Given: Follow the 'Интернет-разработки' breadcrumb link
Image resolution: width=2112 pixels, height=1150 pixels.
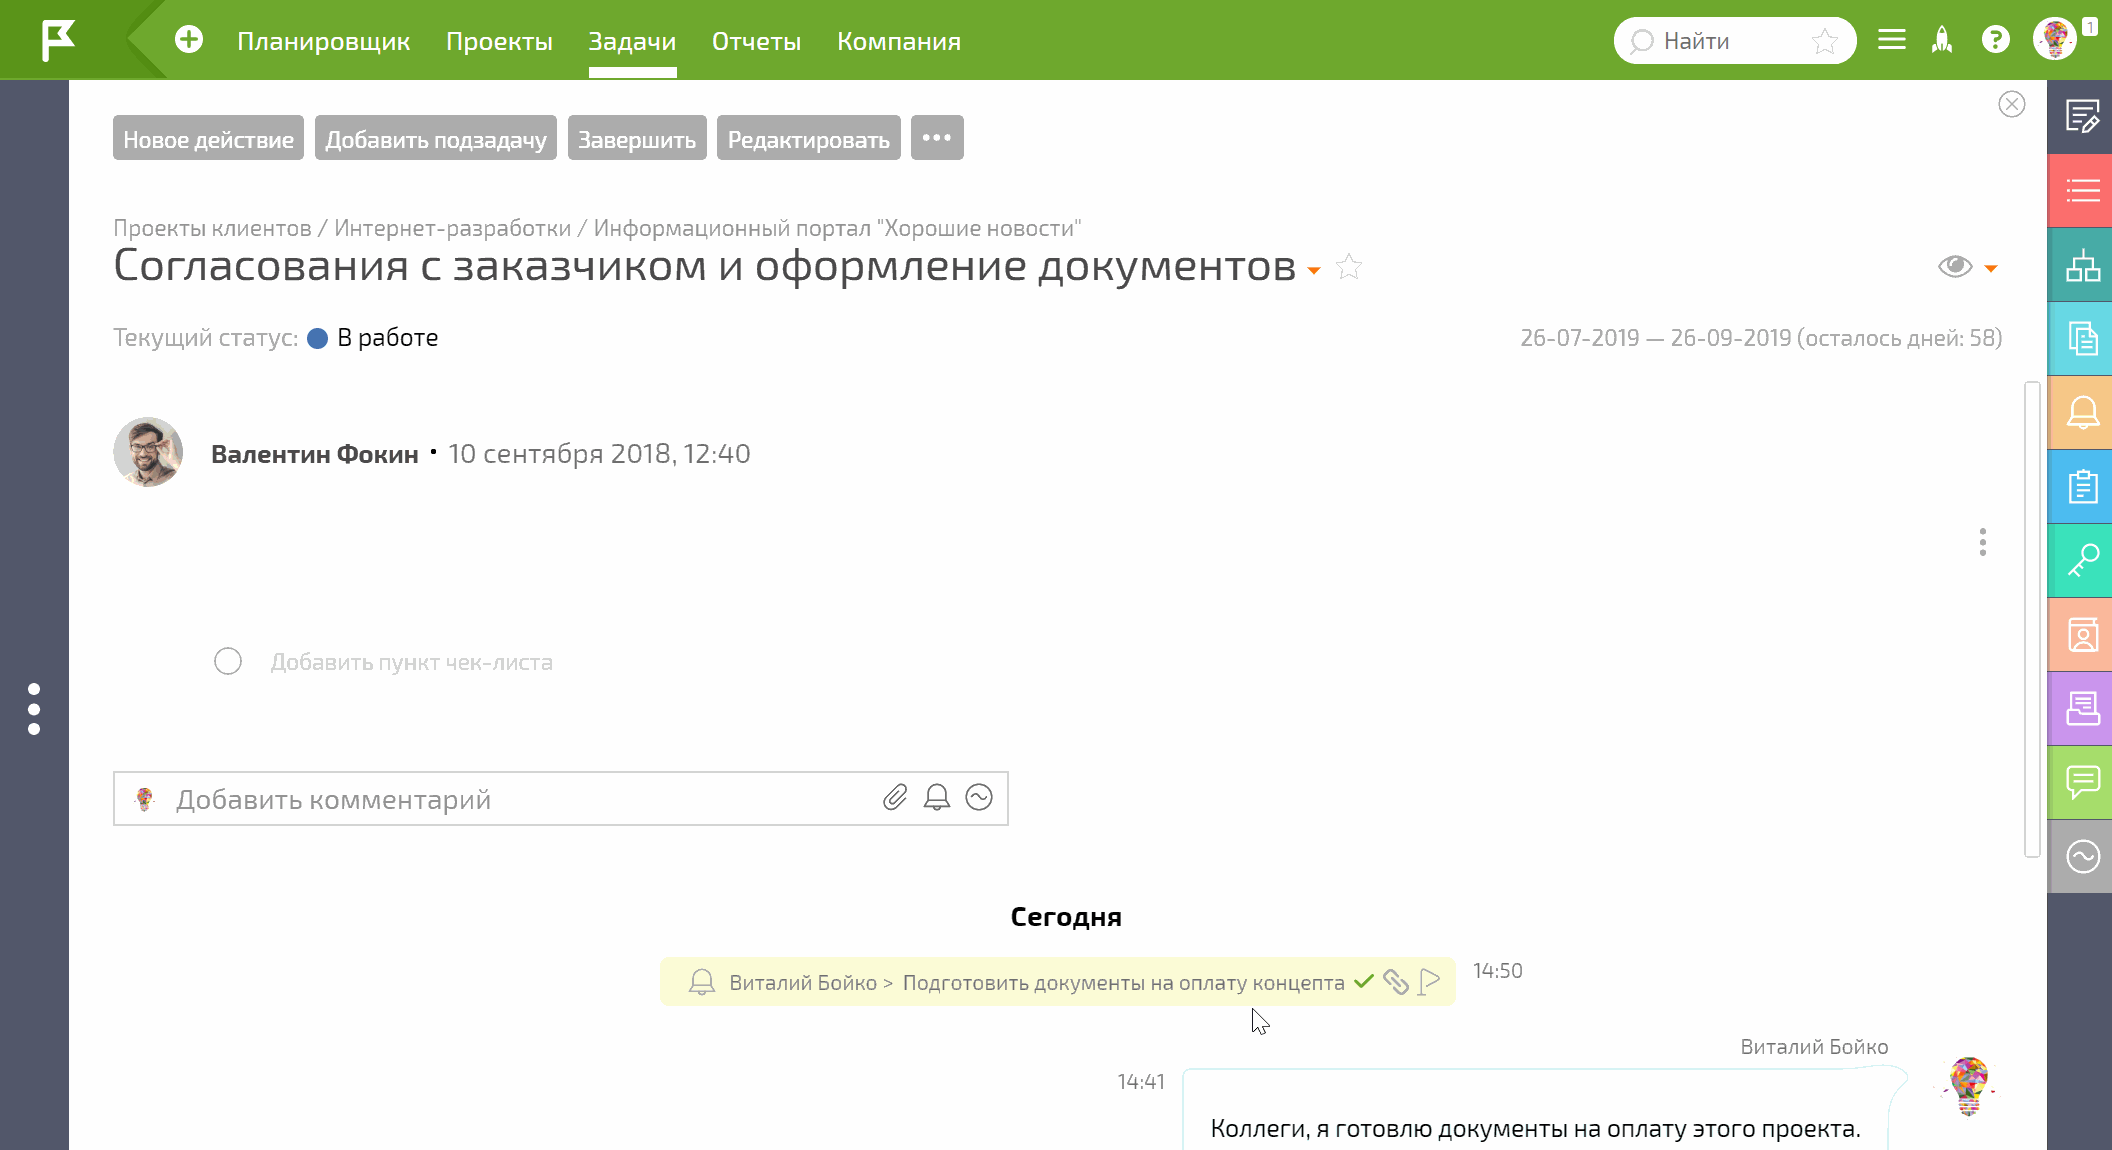Looking at the screenshot, I should coord(456,227).
